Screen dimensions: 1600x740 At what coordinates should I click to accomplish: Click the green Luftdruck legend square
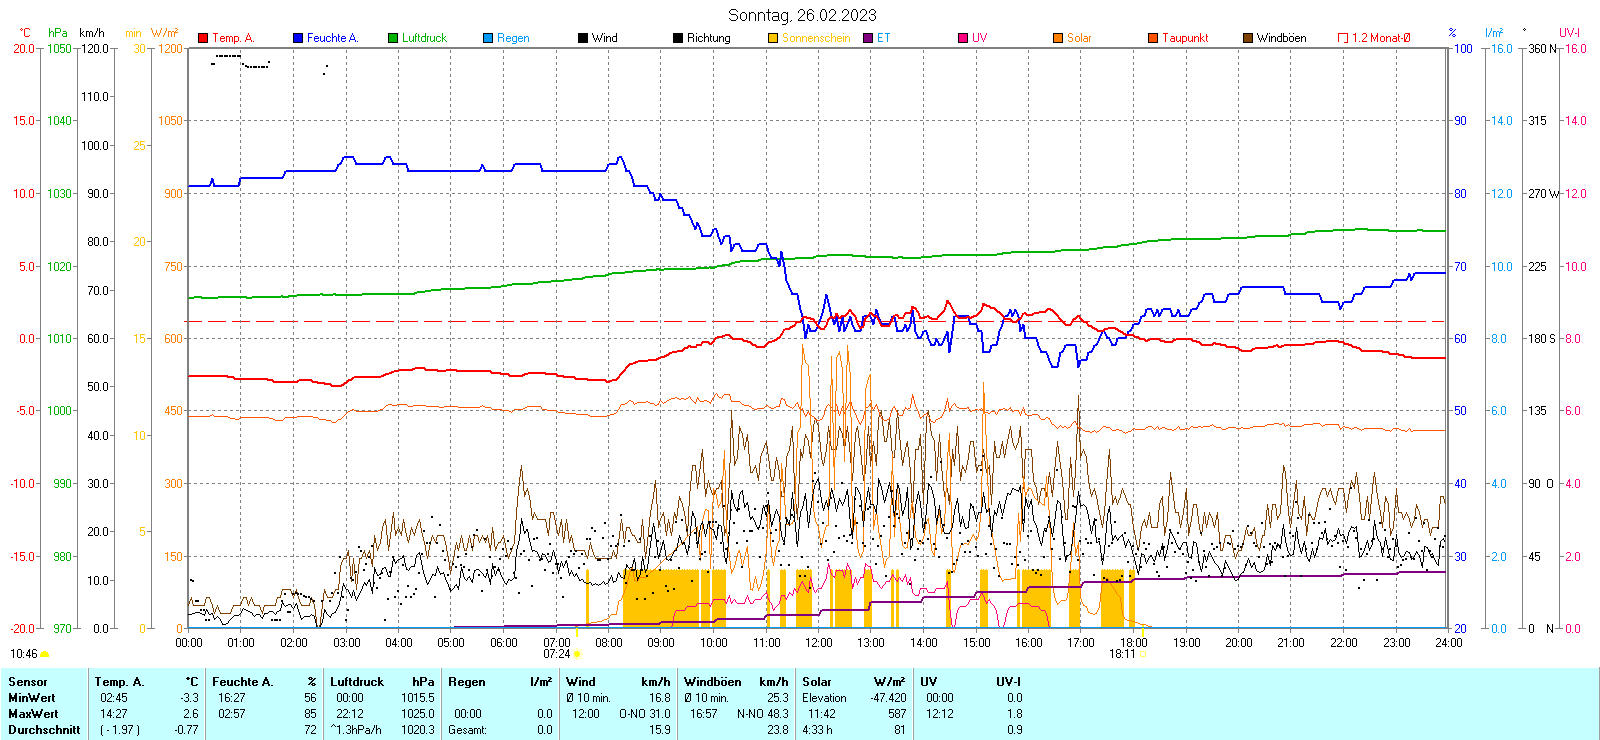(393, 38)
